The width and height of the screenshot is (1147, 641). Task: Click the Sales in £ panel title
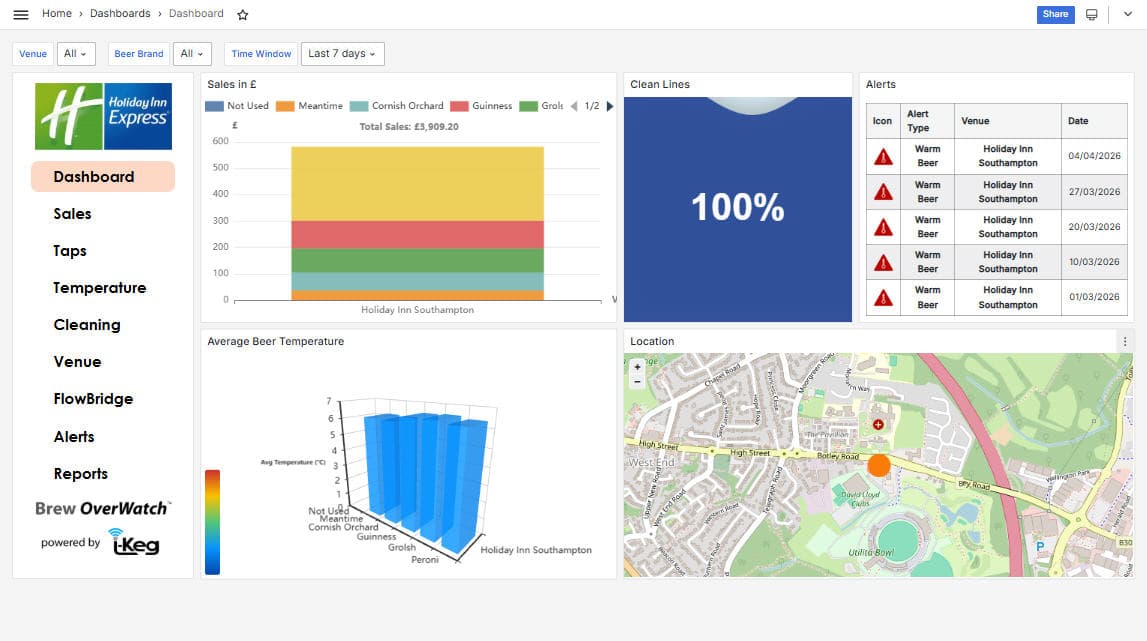pyautogui.click(x=232, y=84)
